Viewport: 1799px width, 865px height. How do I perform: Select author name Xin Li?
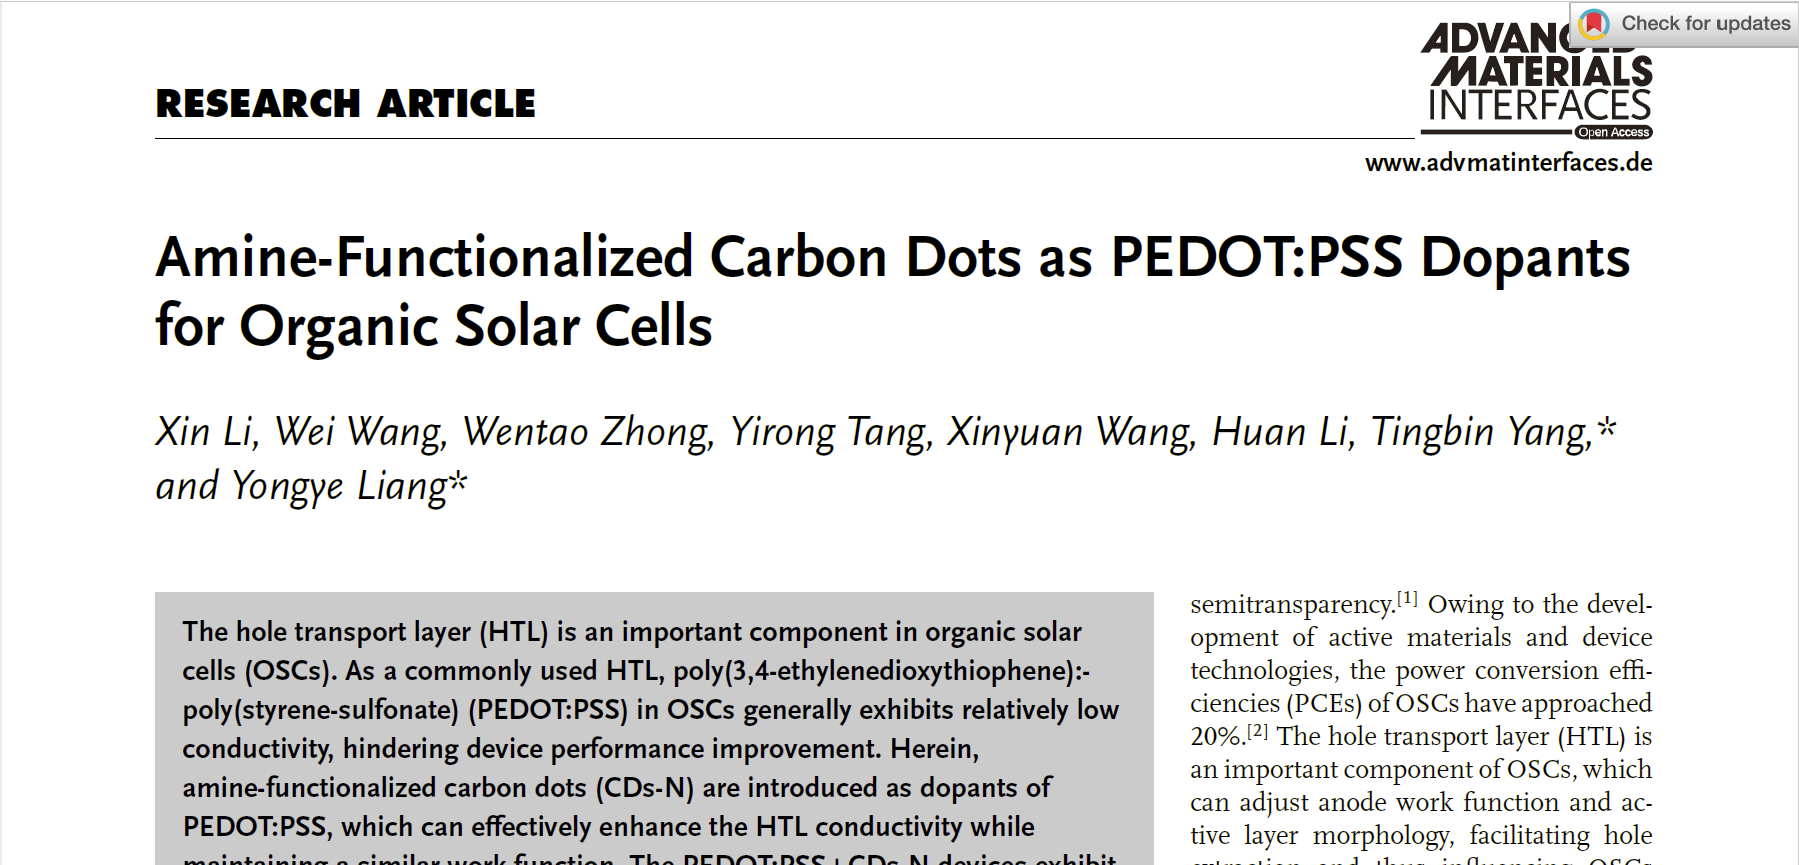click(x=203, y=432)
